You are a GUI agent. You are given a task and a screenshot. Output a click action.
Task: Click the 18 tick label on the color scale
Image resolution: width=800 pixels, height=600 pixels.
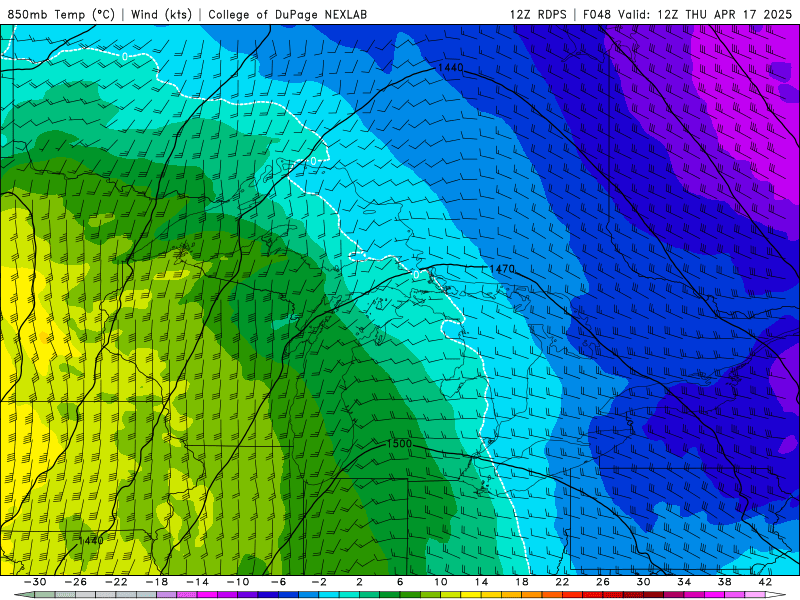coord(521,582)
